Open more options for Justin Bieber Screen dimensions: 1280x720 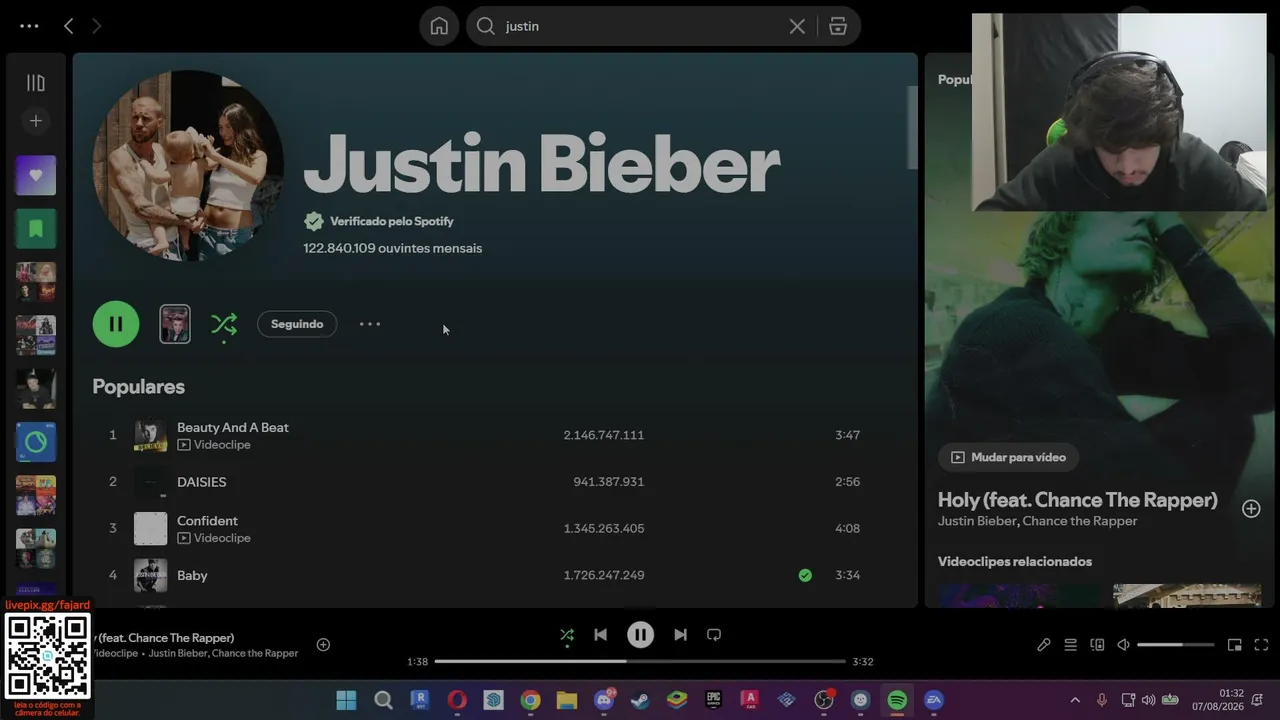pyautogui.click(x=370, y=324)
